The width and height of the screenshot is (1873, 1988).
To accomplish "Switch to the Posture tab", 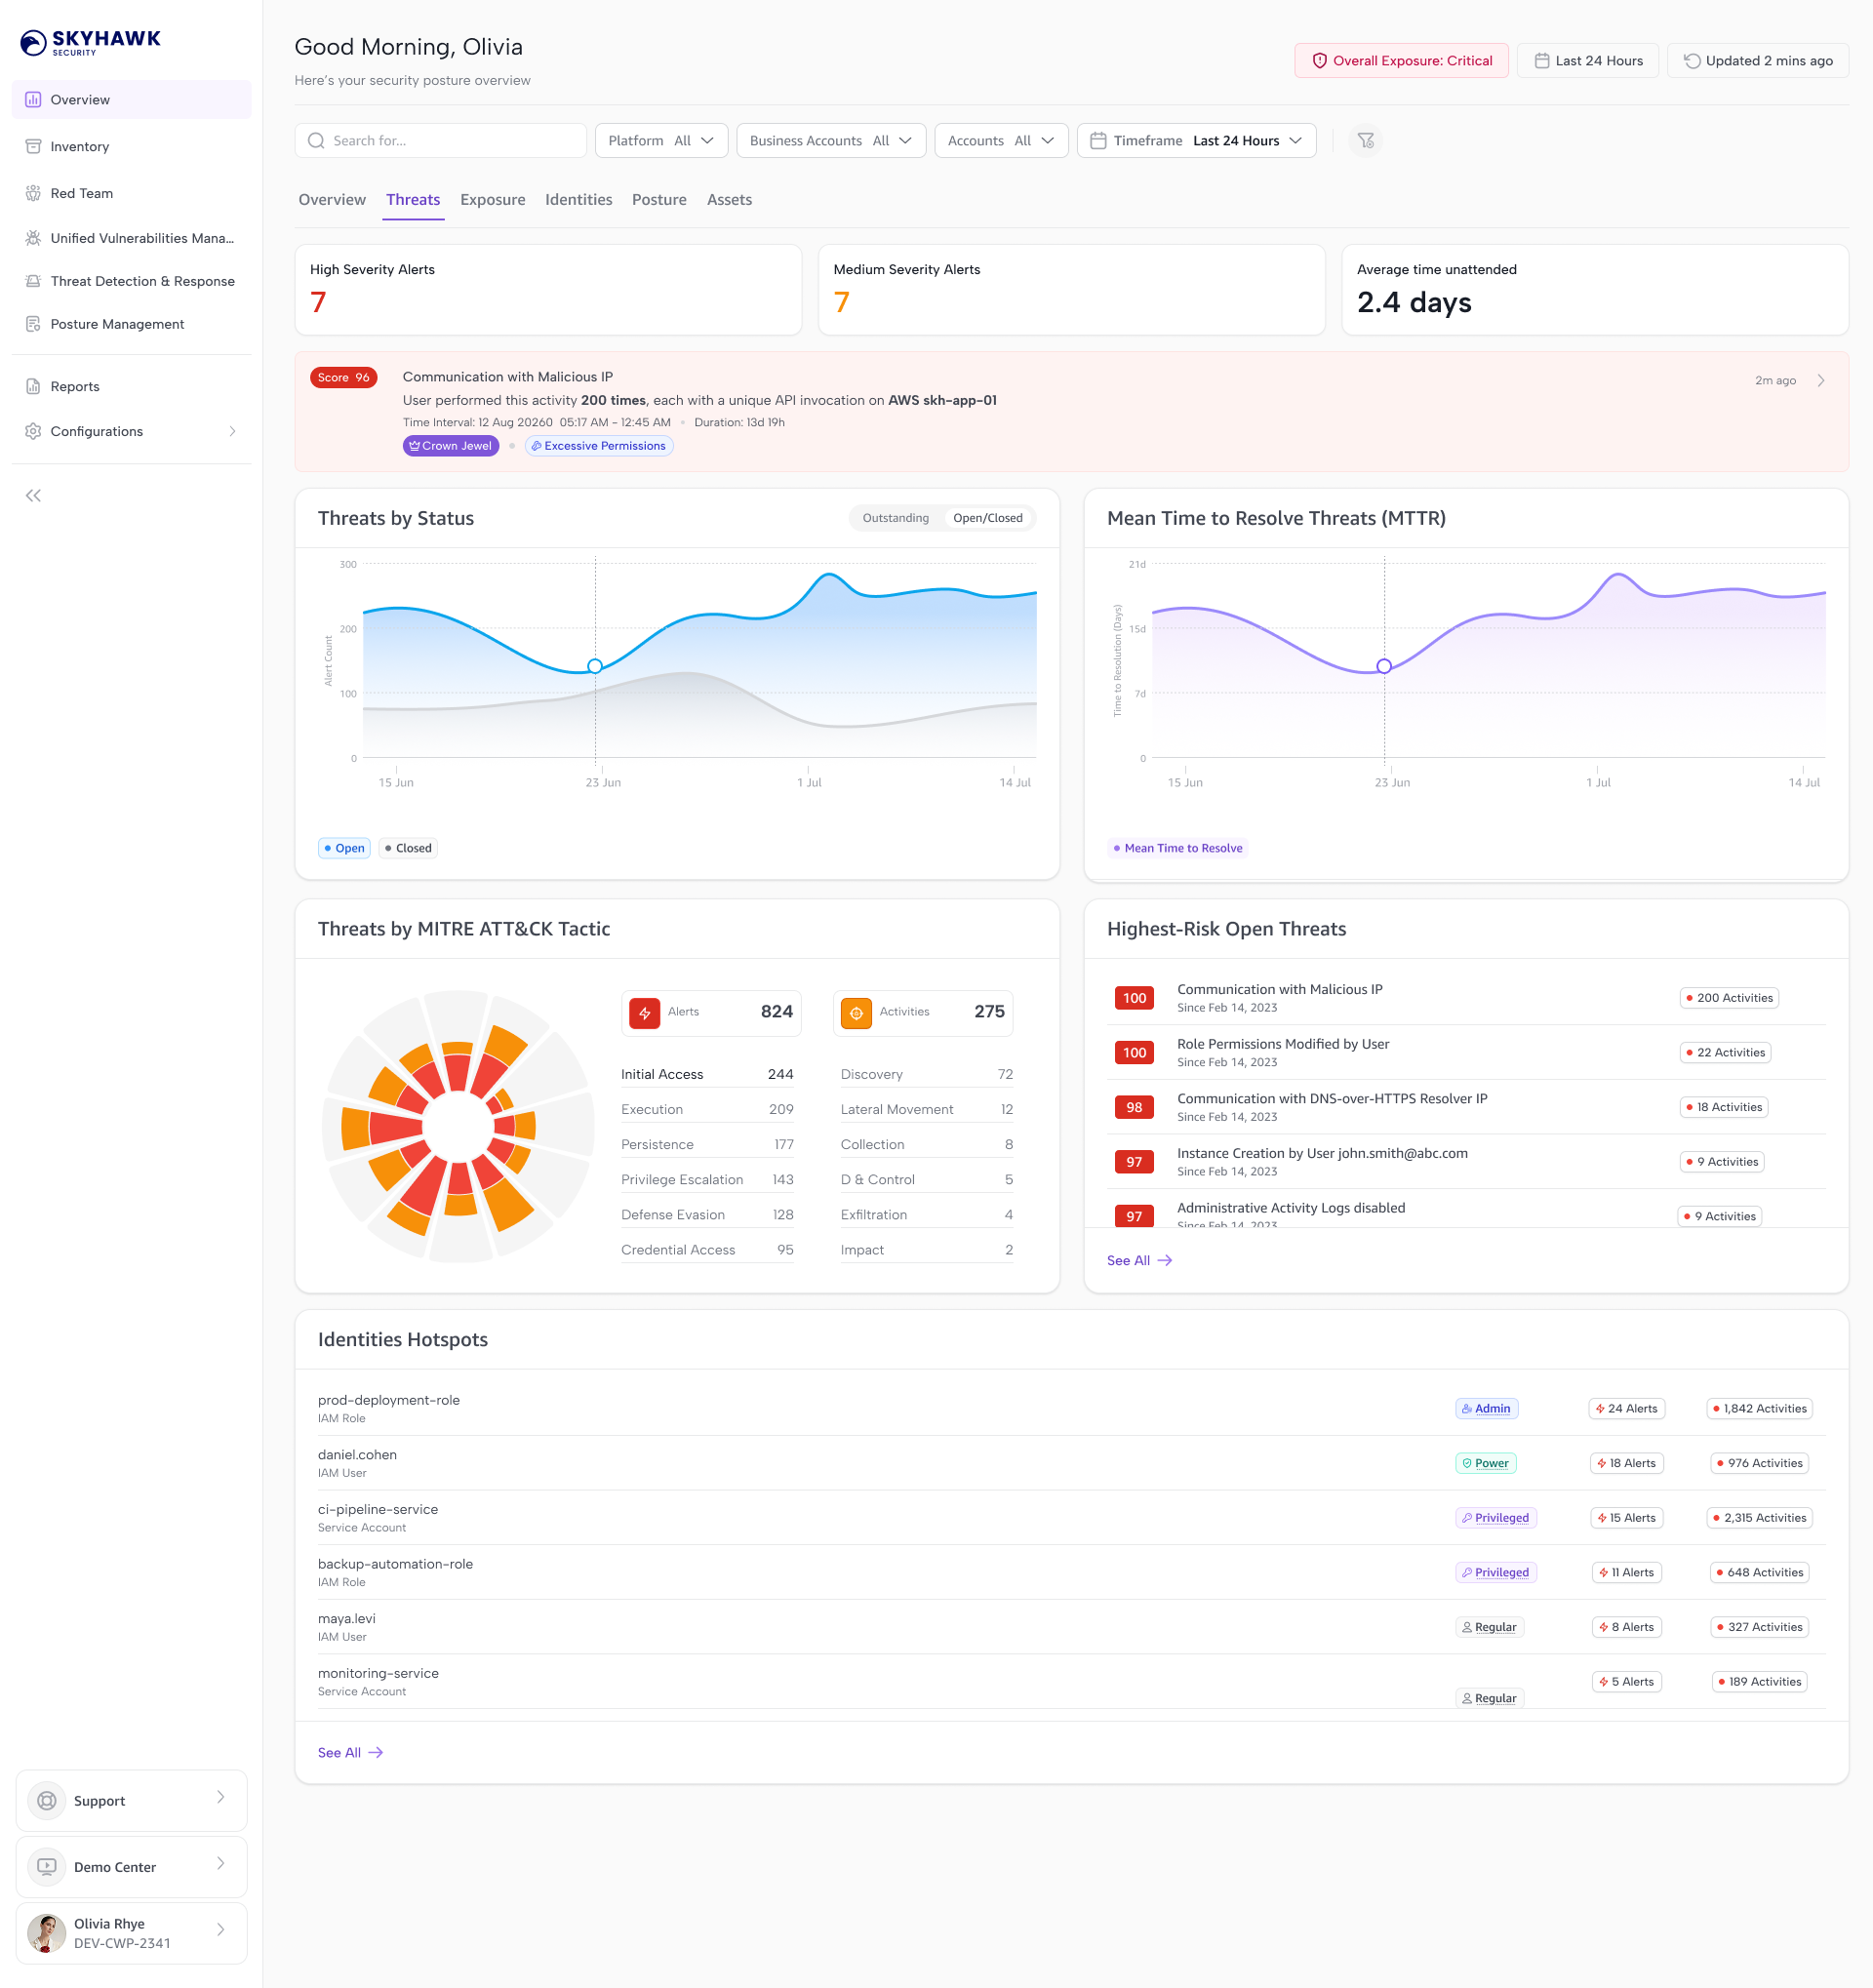I will [659, 200].
